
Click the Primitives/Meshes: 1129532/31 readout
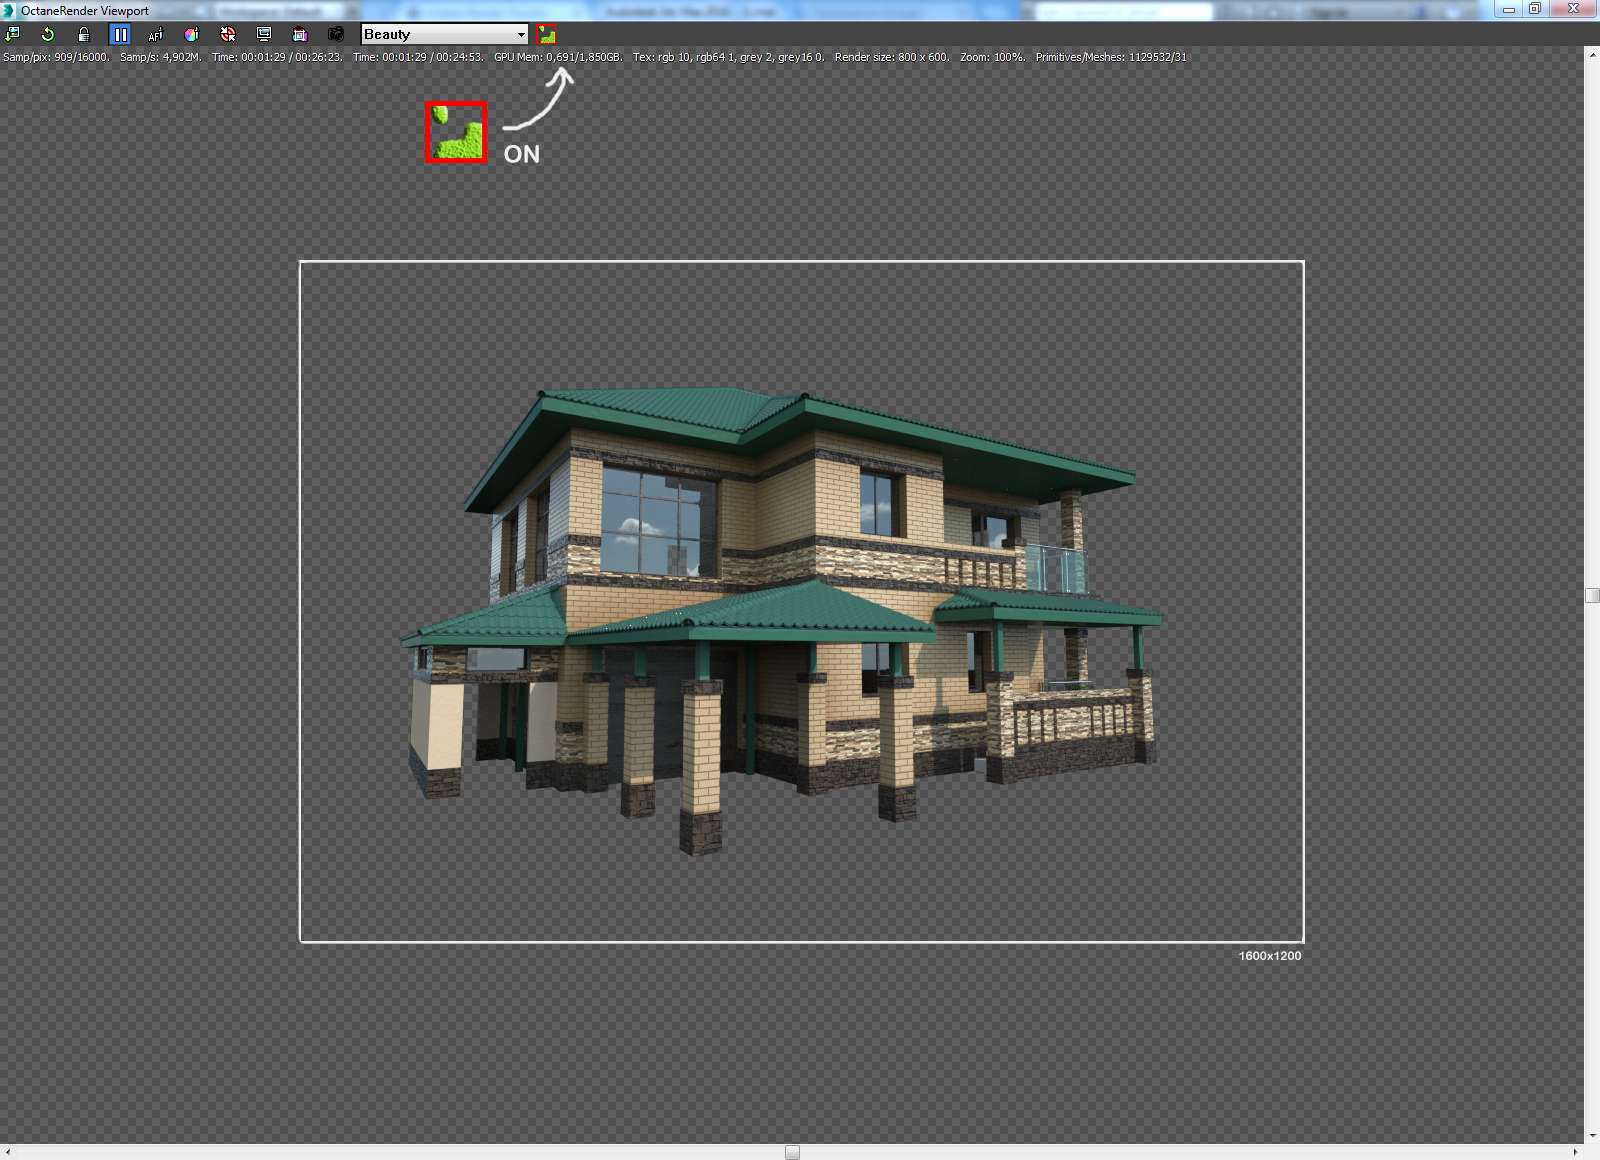(1111, 57)
